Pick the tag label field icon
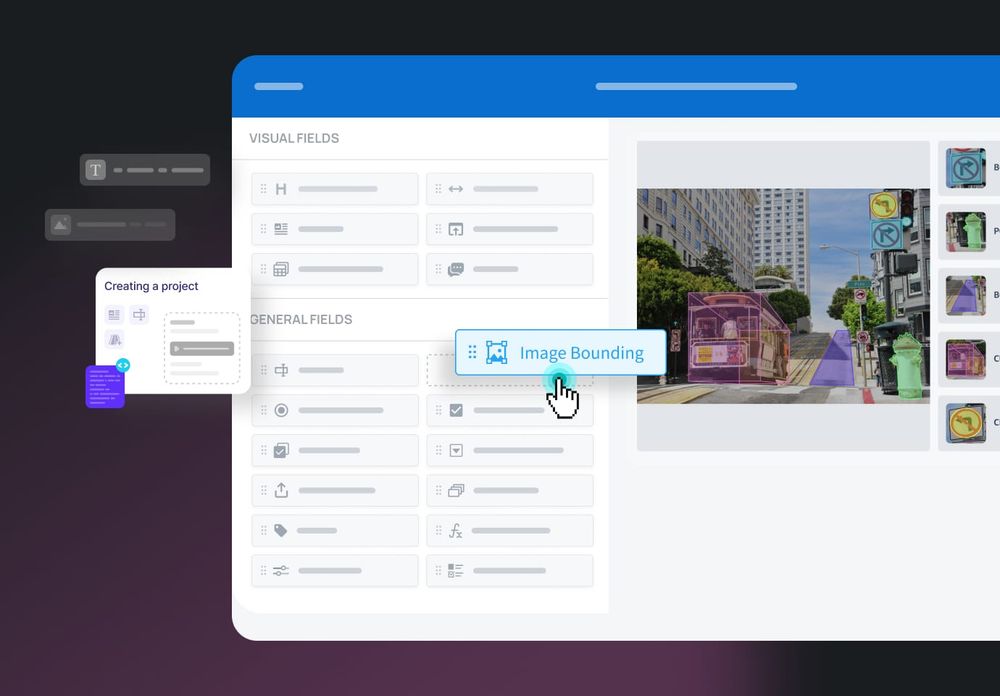Screen dimensions: 1000x696 coord(280,531)
